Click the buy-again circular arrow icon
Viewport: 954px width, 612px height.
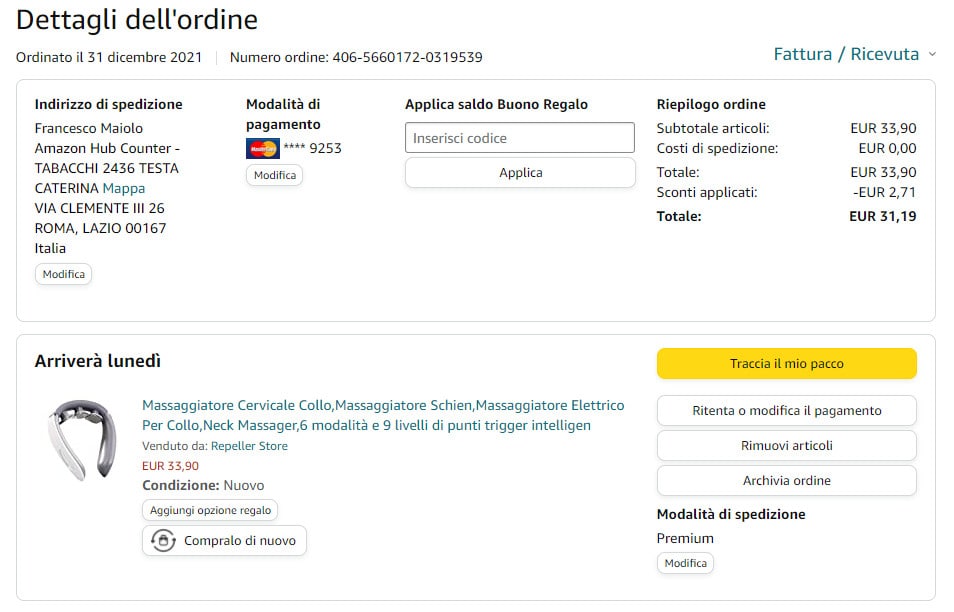[x=163, y=541]
